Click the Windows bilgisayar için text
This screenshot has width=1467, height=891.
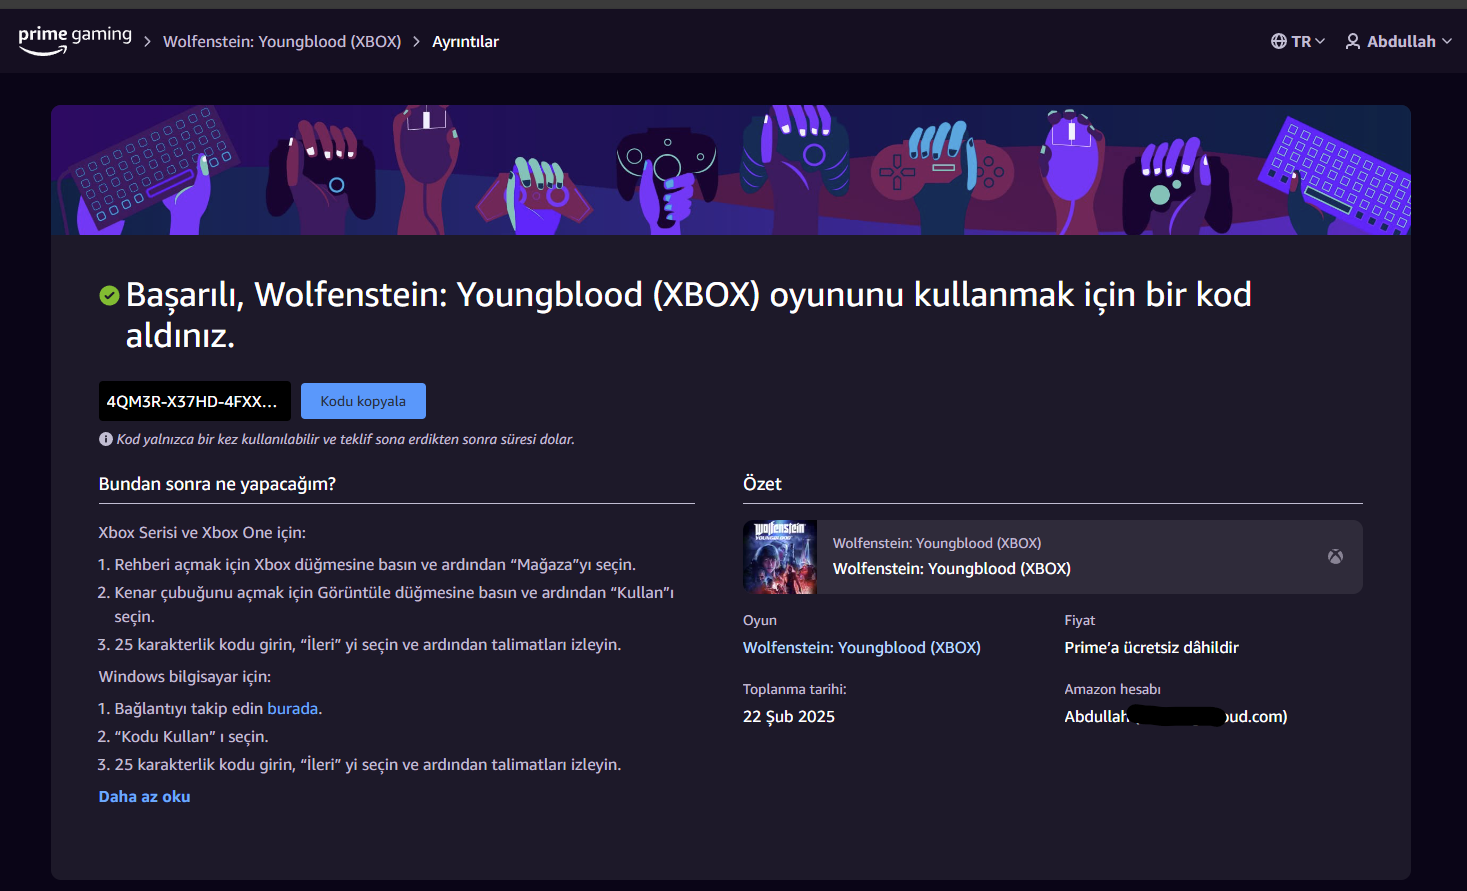(185, 676)
